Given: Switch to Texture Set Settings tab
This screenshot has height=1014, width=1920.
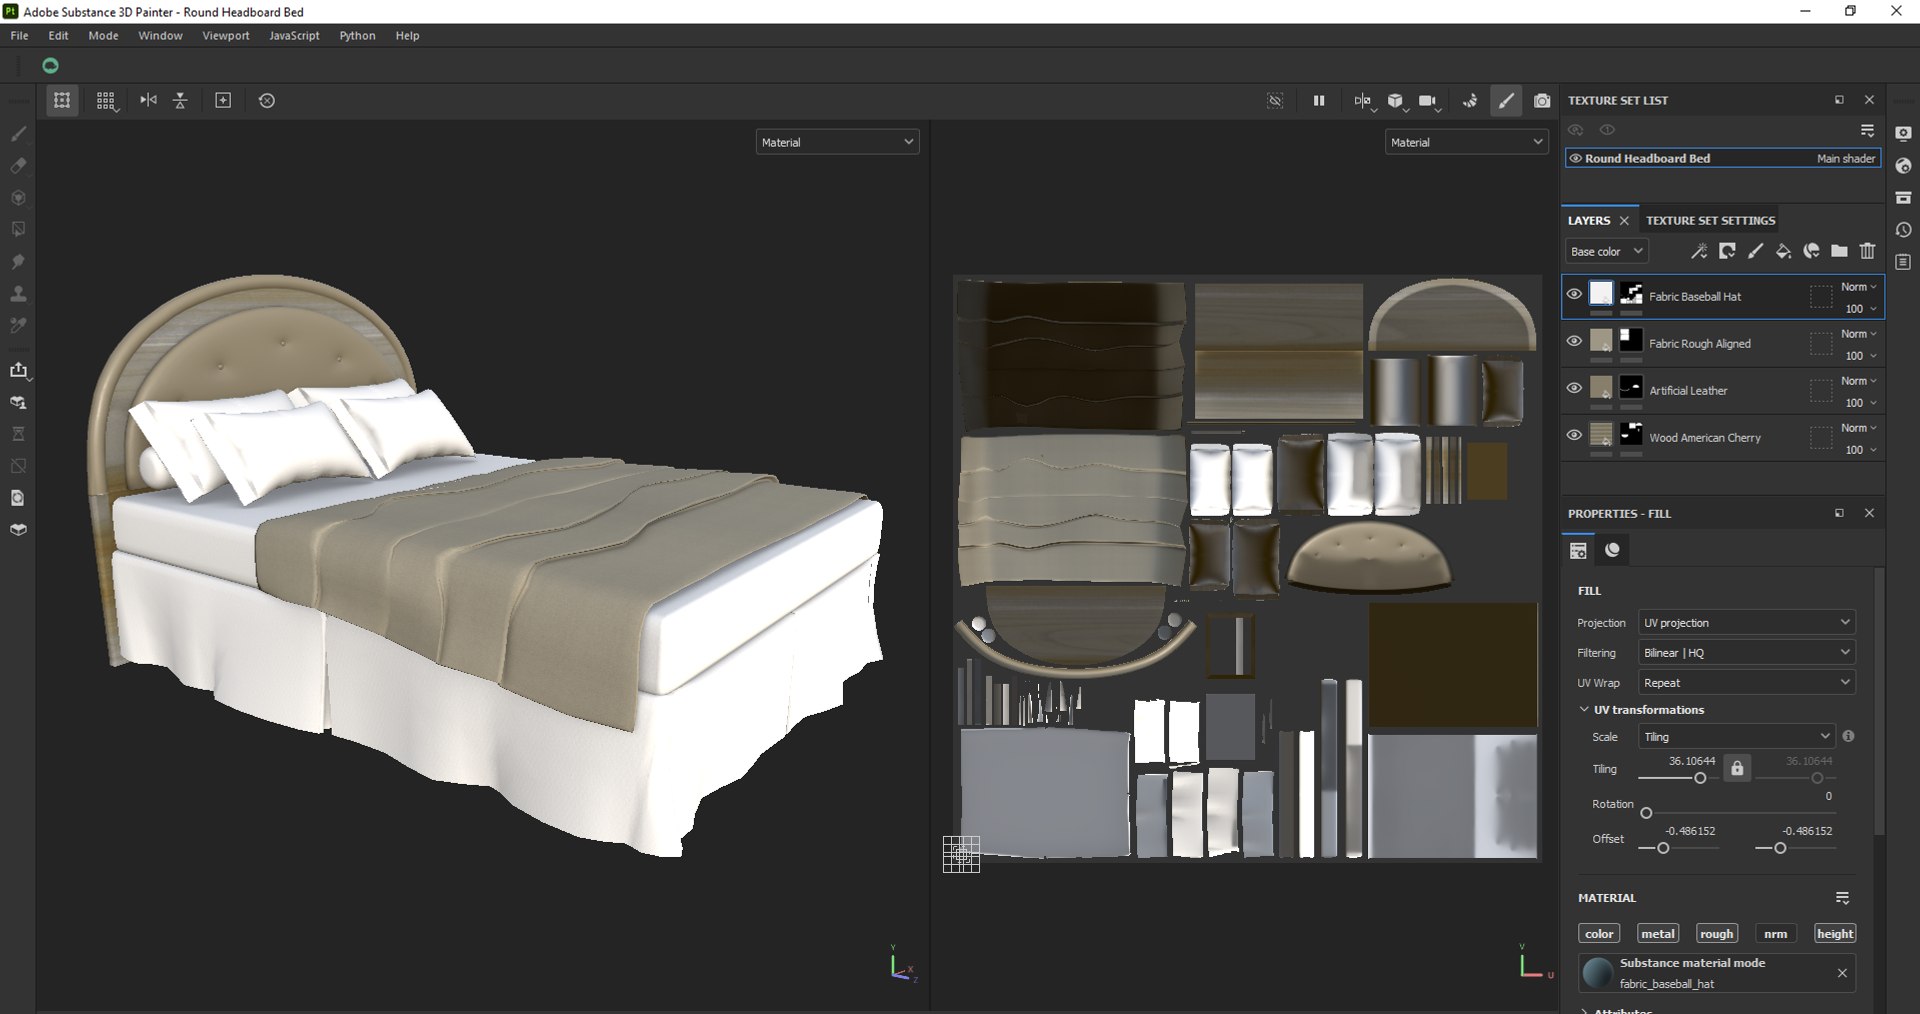Looking at the screenshot, I should point(1710,220).
